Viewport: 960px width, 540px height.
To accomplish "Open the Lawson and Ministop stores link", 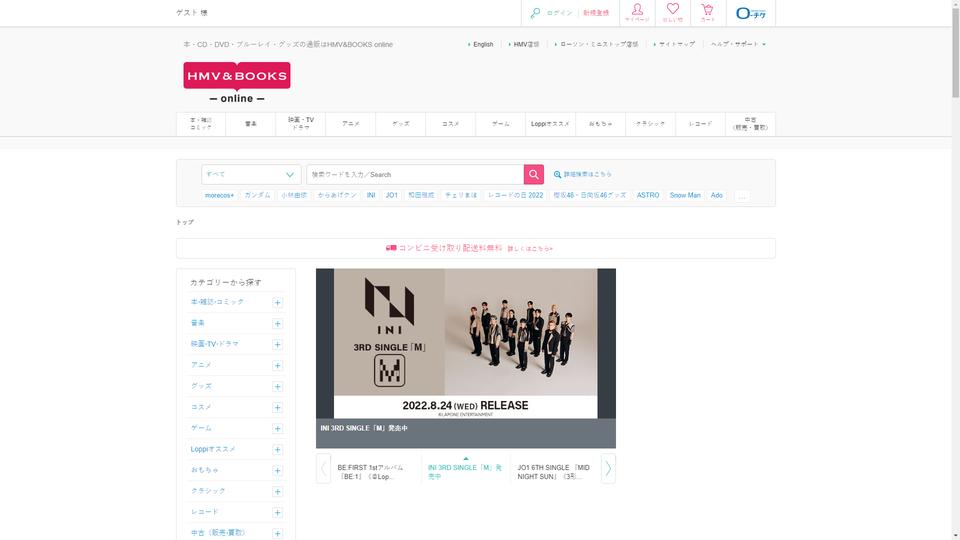I will 597,44.
